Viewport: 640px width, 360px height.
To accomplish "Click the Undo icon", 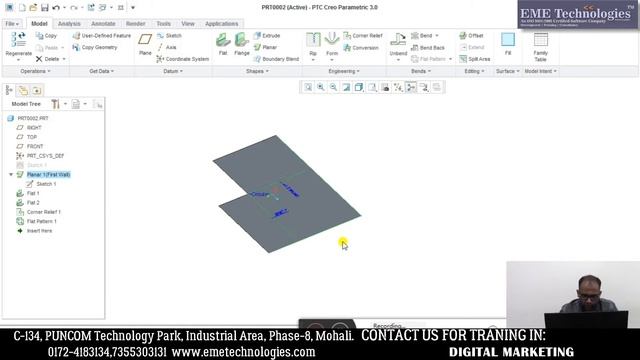I will (x=56, y=8).
